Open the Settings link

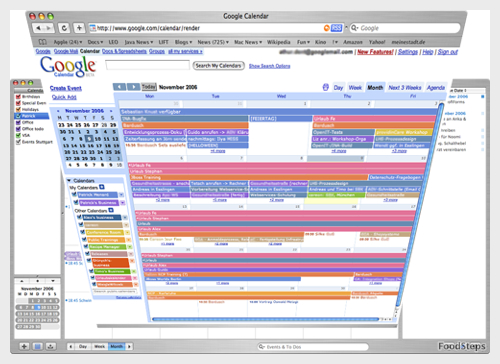click(408, 52)
